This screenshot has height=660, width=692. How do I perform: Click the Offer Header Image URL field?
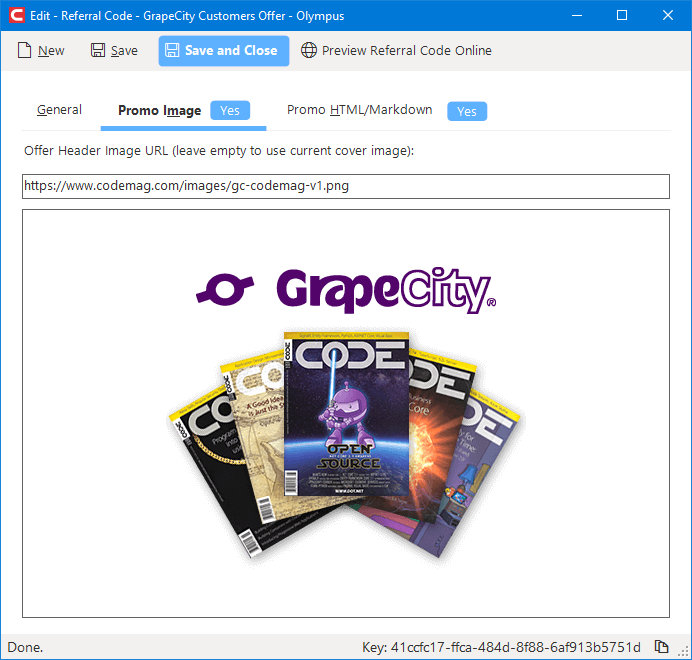[x=346, y=186]
